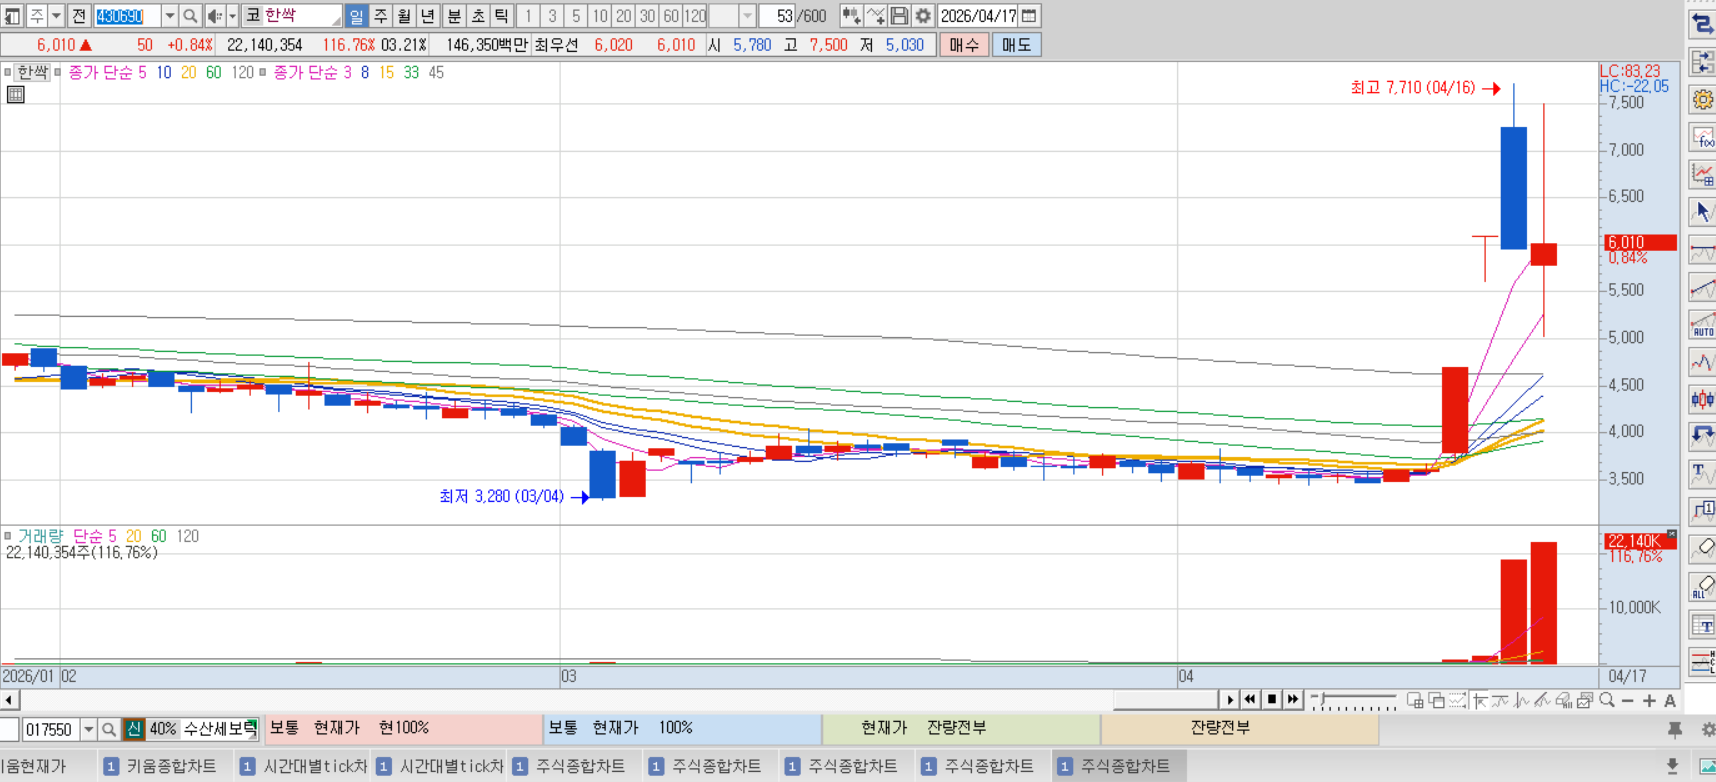Click the minus zoom out icon
Image resolution: width=1716 pixels, height=782 pixels.
click(x=1628, y=700)
